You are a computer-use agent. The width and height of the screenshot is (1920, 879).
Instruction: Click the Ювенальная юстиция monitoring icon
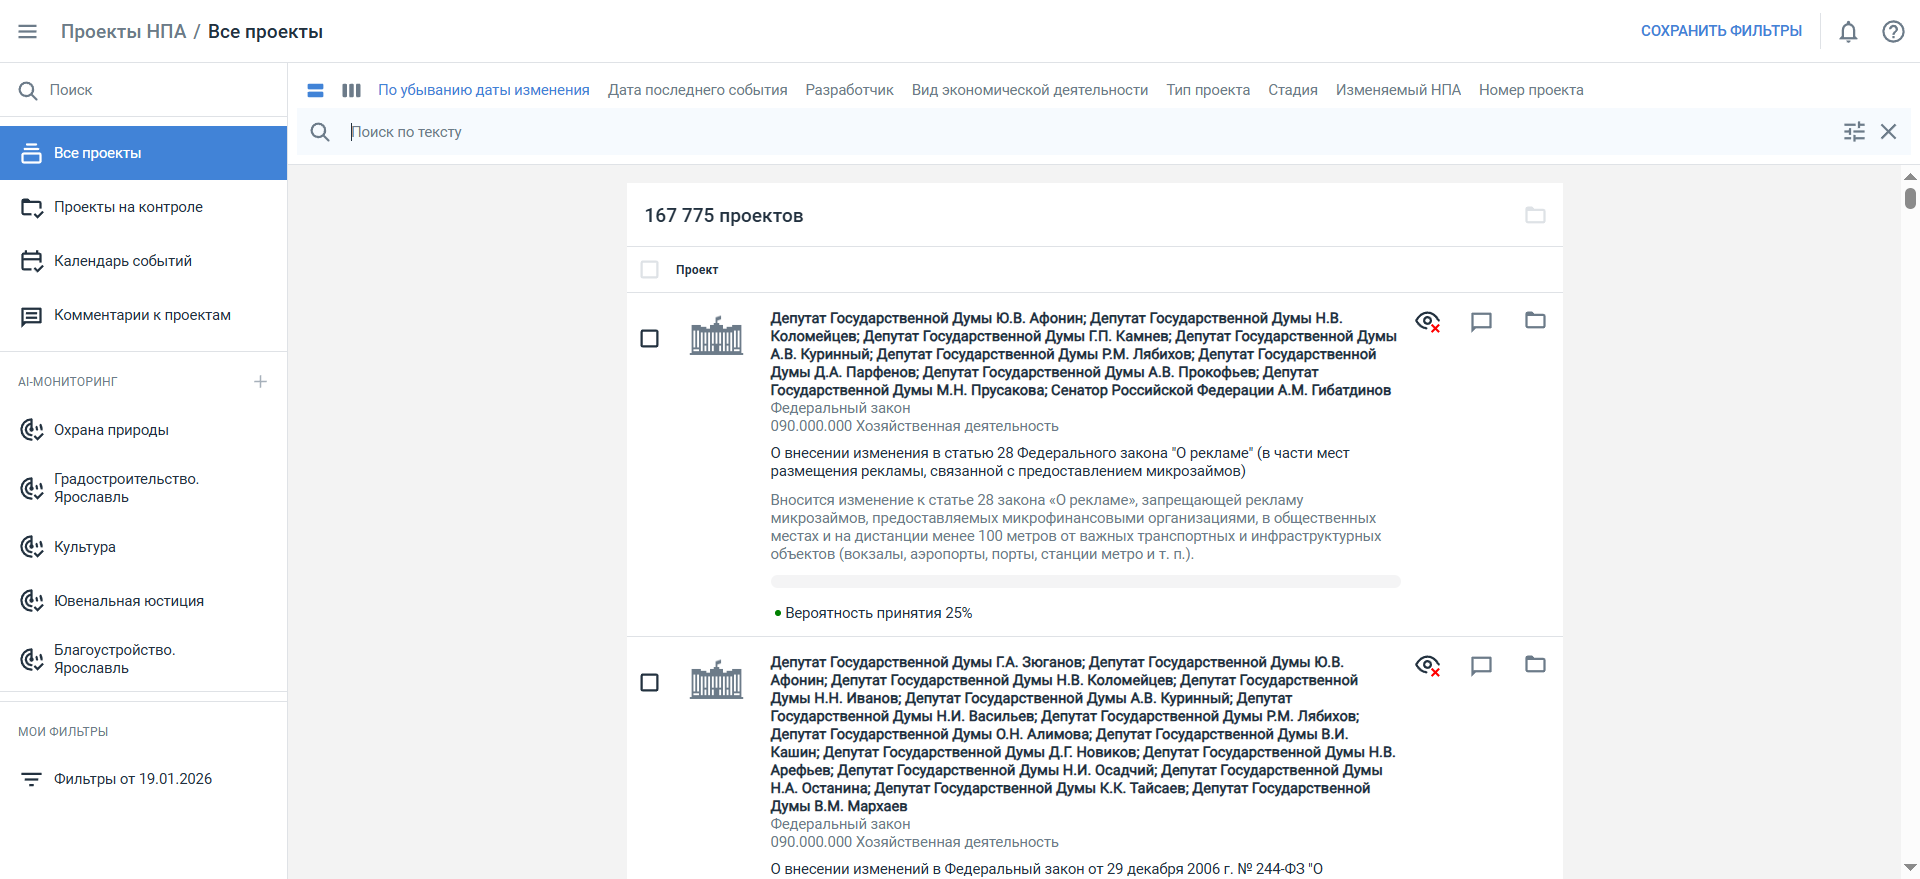[x=32, y=601]
